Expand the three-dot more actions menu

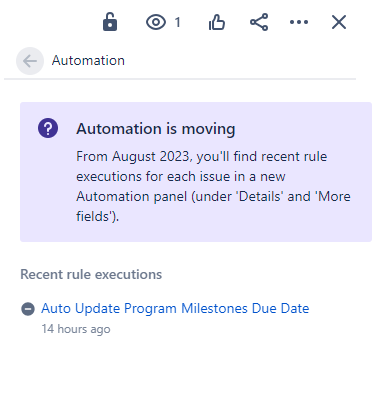point(299,22)
